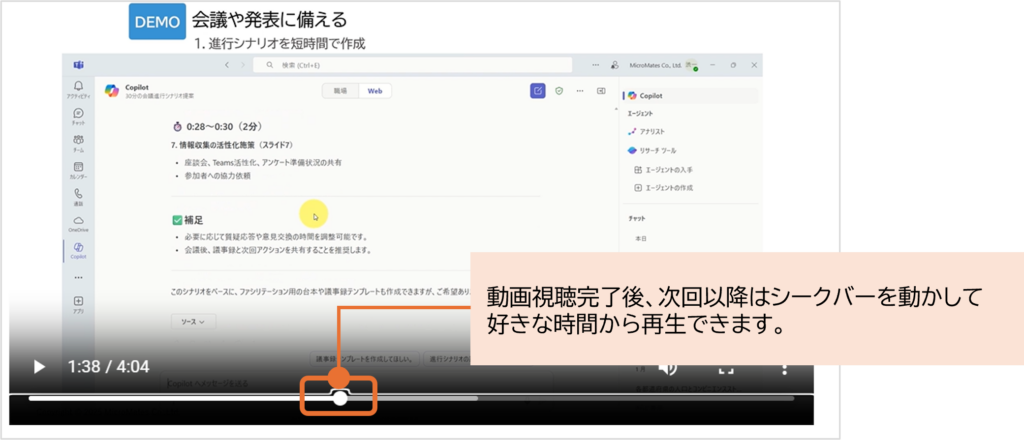Open Chat in Teams sidebar
The width and height of the screenshot is (1024, 440).
pos(78,117)
